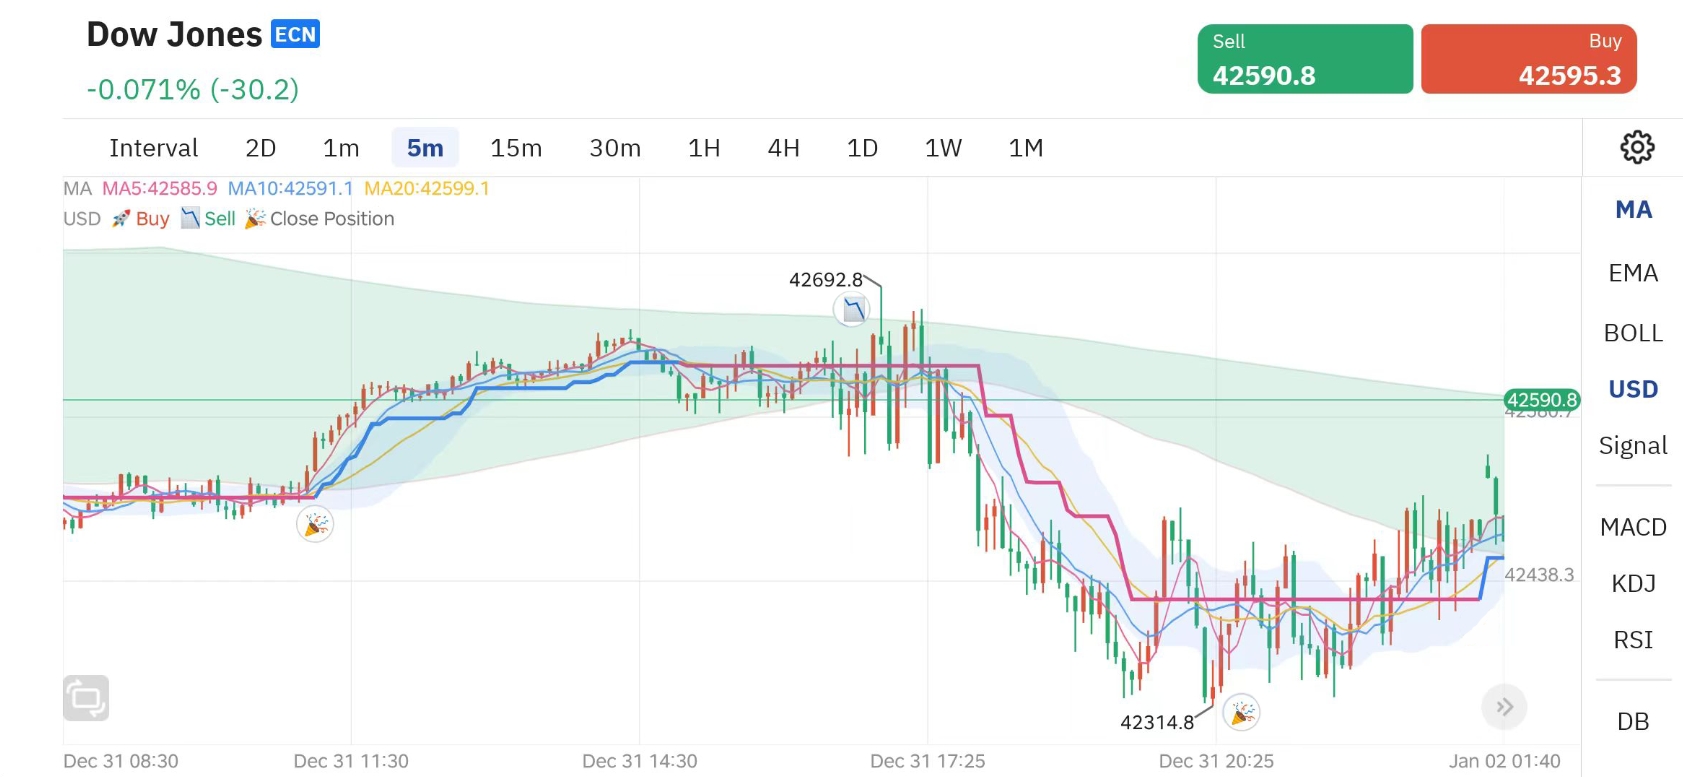Click the sell marker icon near 42692.8

(853, 310)
